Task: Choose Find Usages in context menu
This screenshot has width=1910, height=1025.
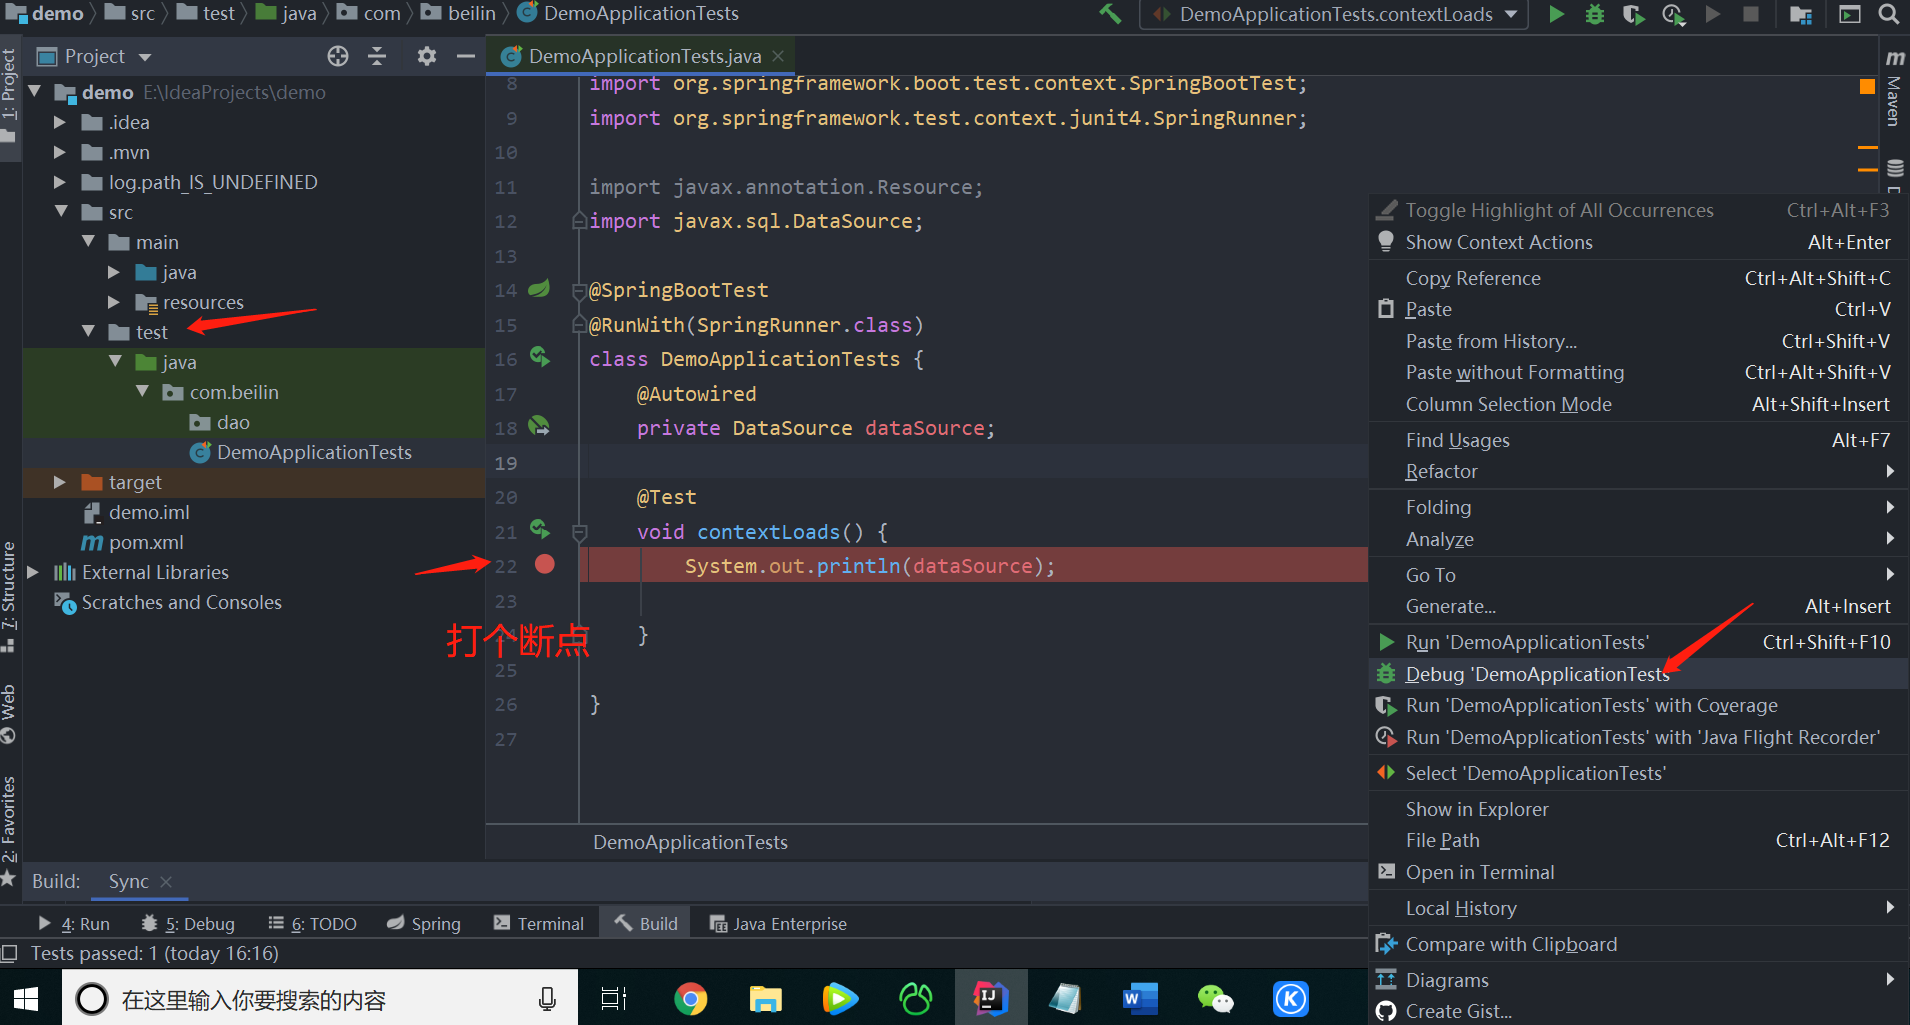Action: pyautogui.click(x=1638, y=440)
